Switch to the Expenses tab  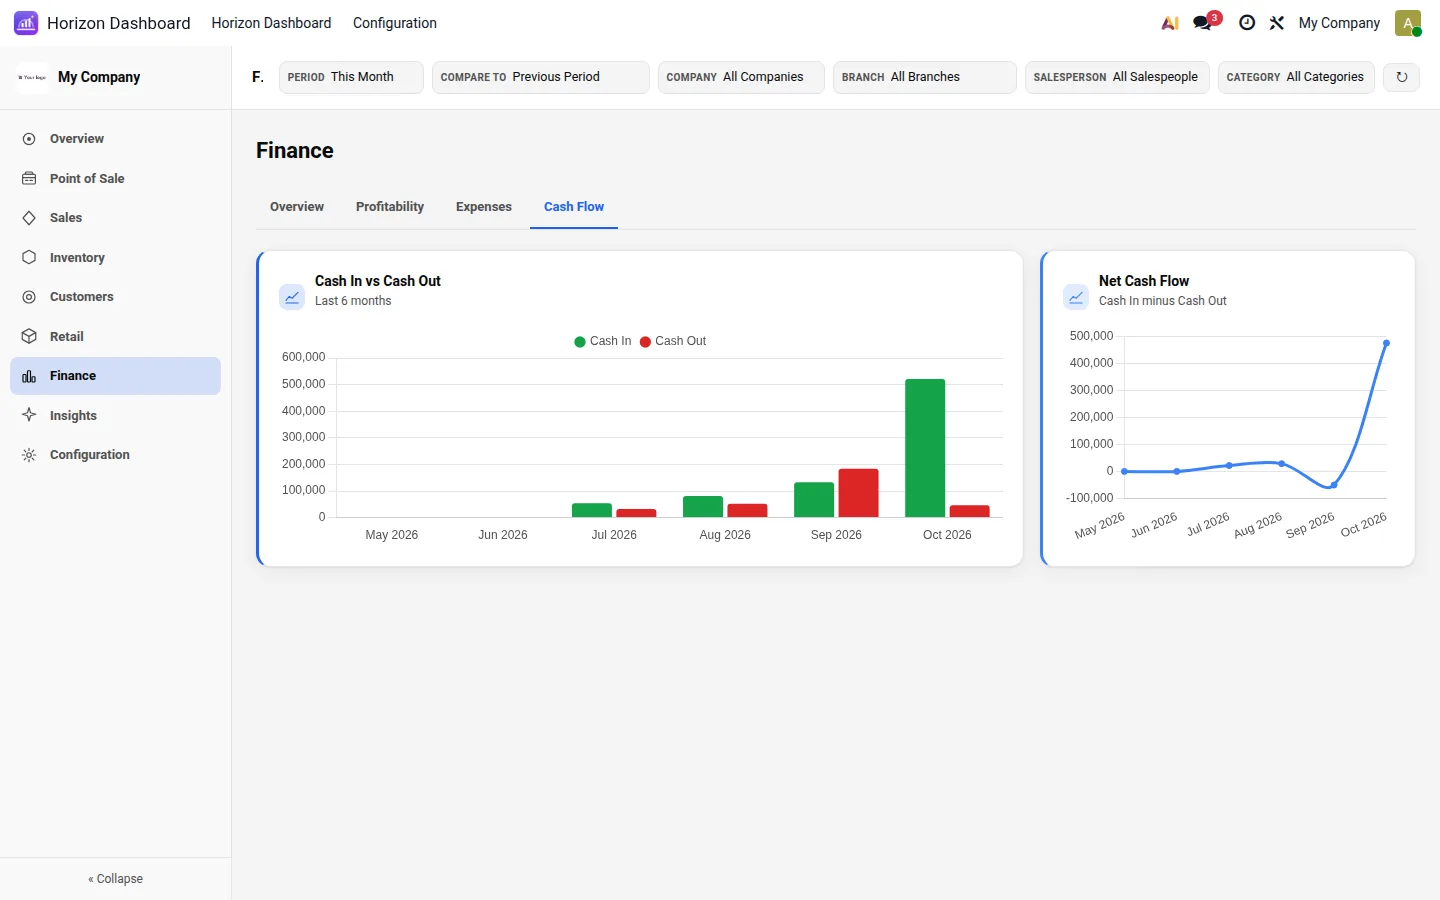click(484, 207)
